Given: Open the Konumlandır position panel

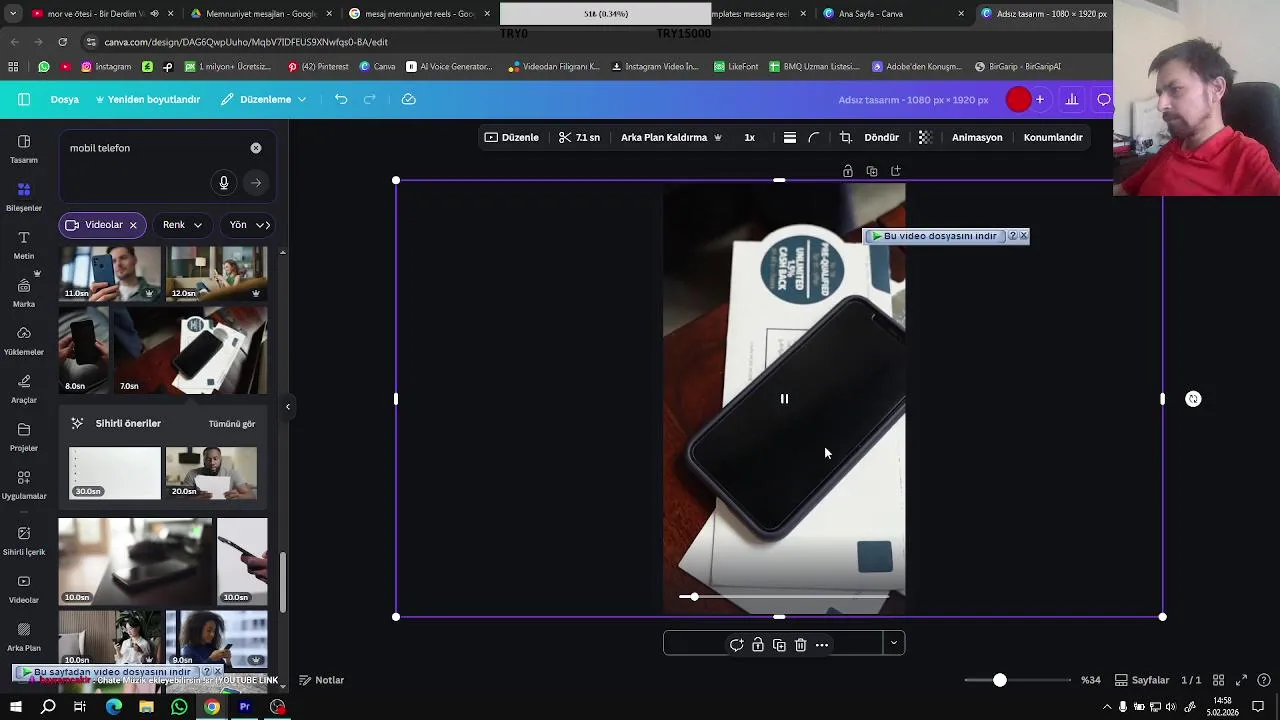Looking at the screenshot, I should pyautogui.click(x=1053, y=137).
